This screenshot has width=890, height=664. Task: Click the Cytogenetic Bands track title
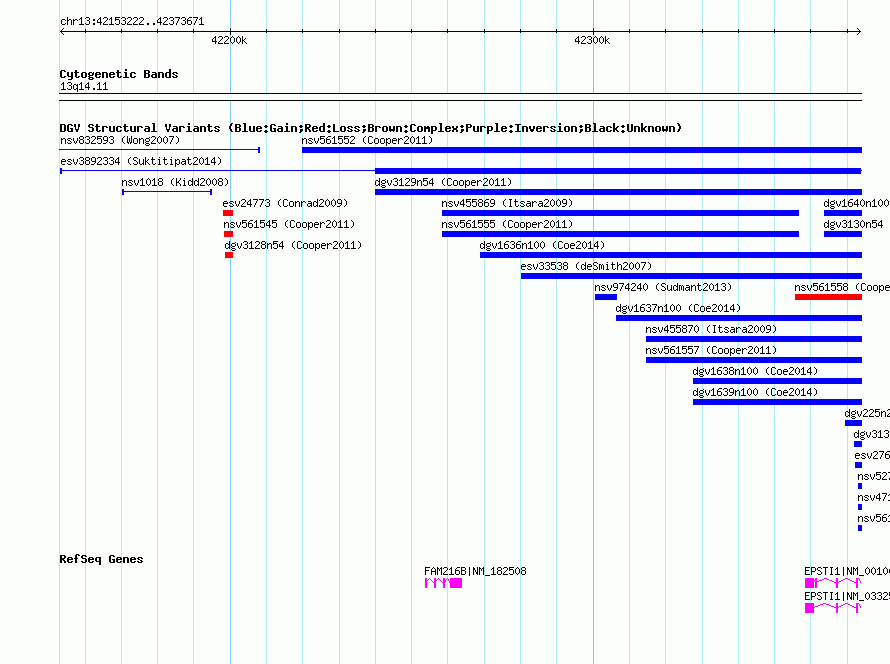119,74
